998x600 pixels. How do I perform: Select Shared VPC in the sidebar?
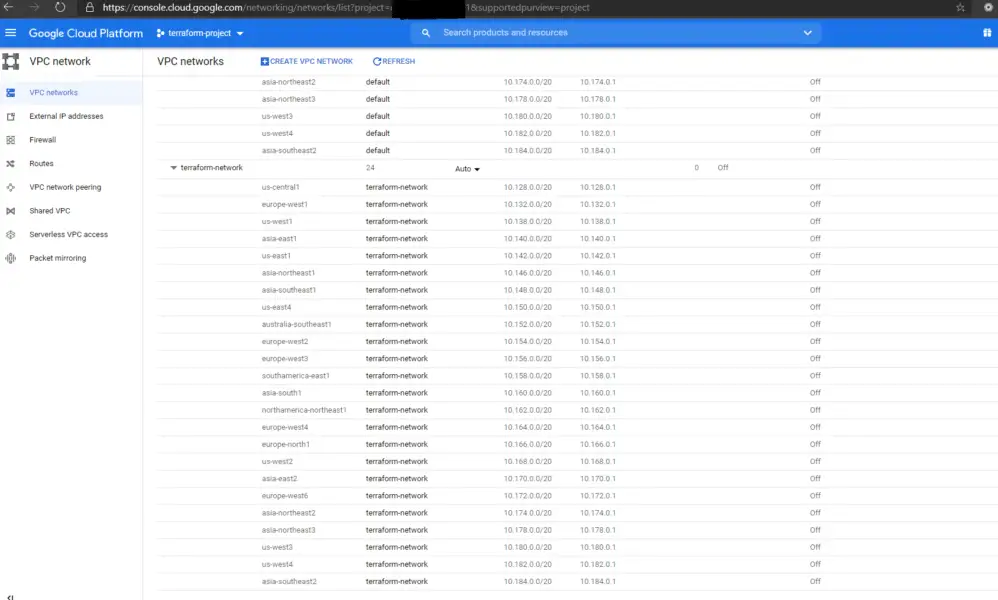(x=49, y=211)
